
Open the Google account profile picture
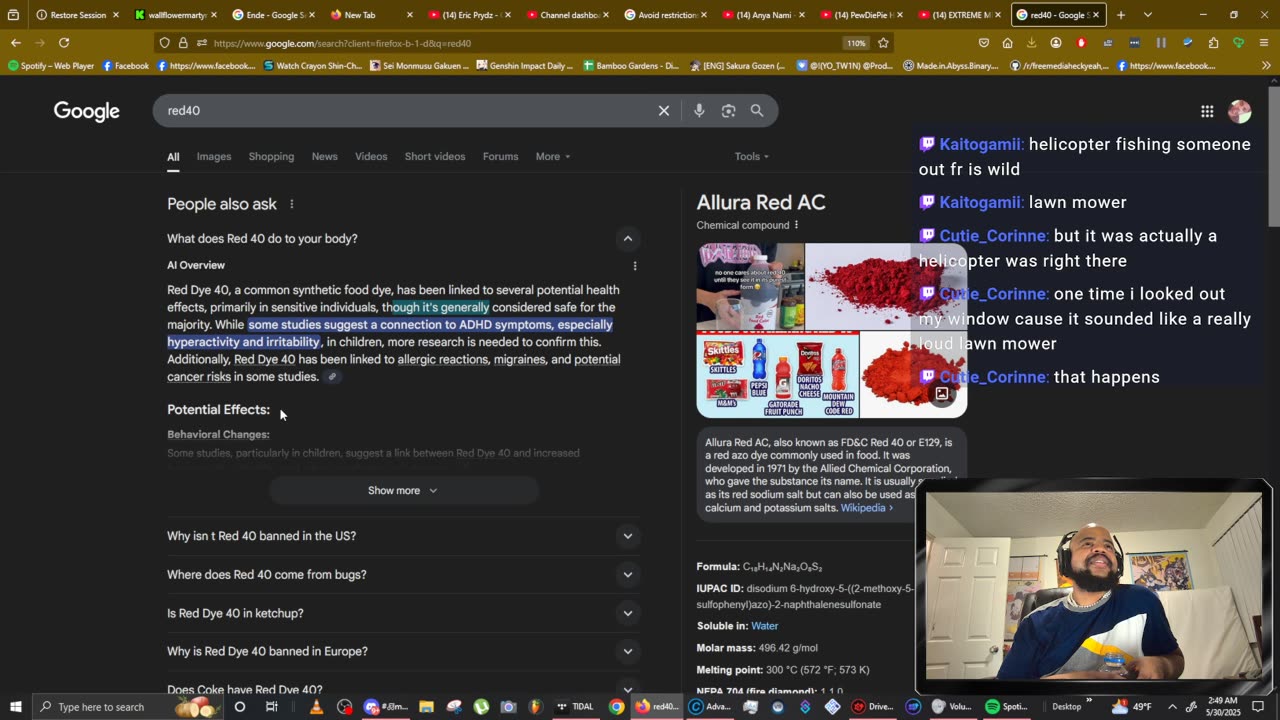[1239, 112]
